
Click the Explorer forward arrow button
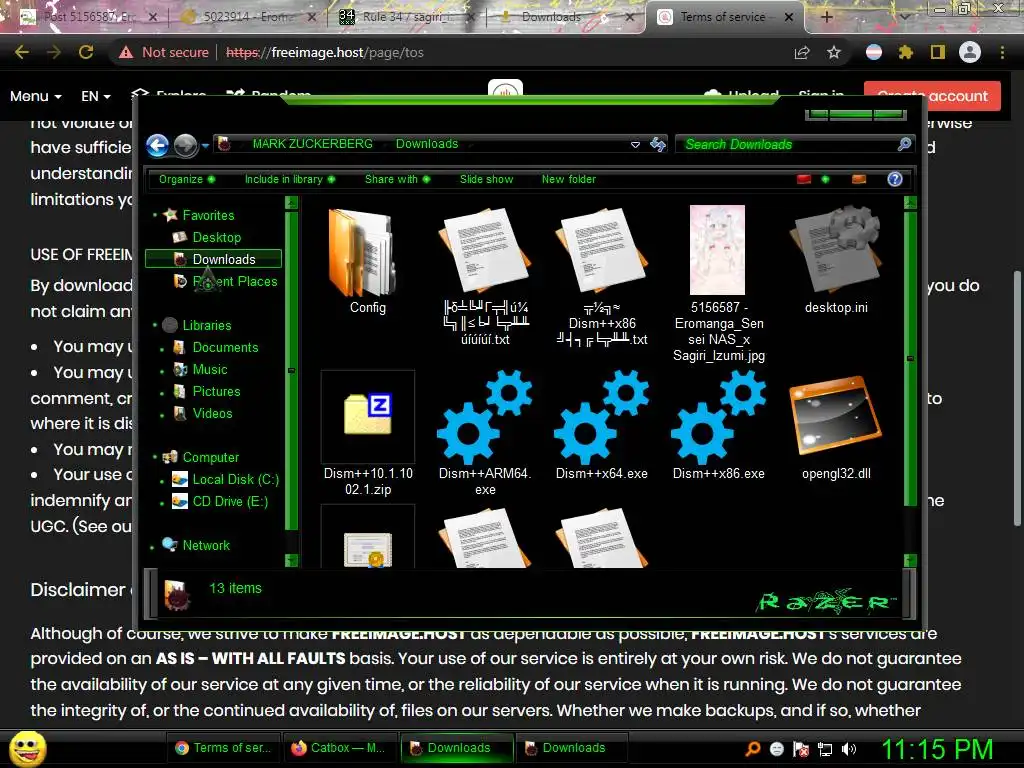point(185,145)
